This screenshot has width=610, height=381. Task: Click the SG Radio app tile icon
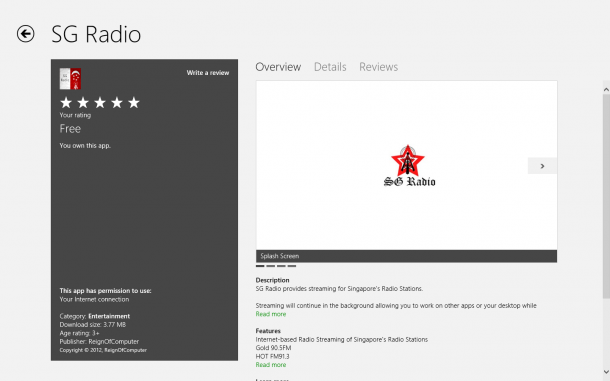tap(70, 79)
